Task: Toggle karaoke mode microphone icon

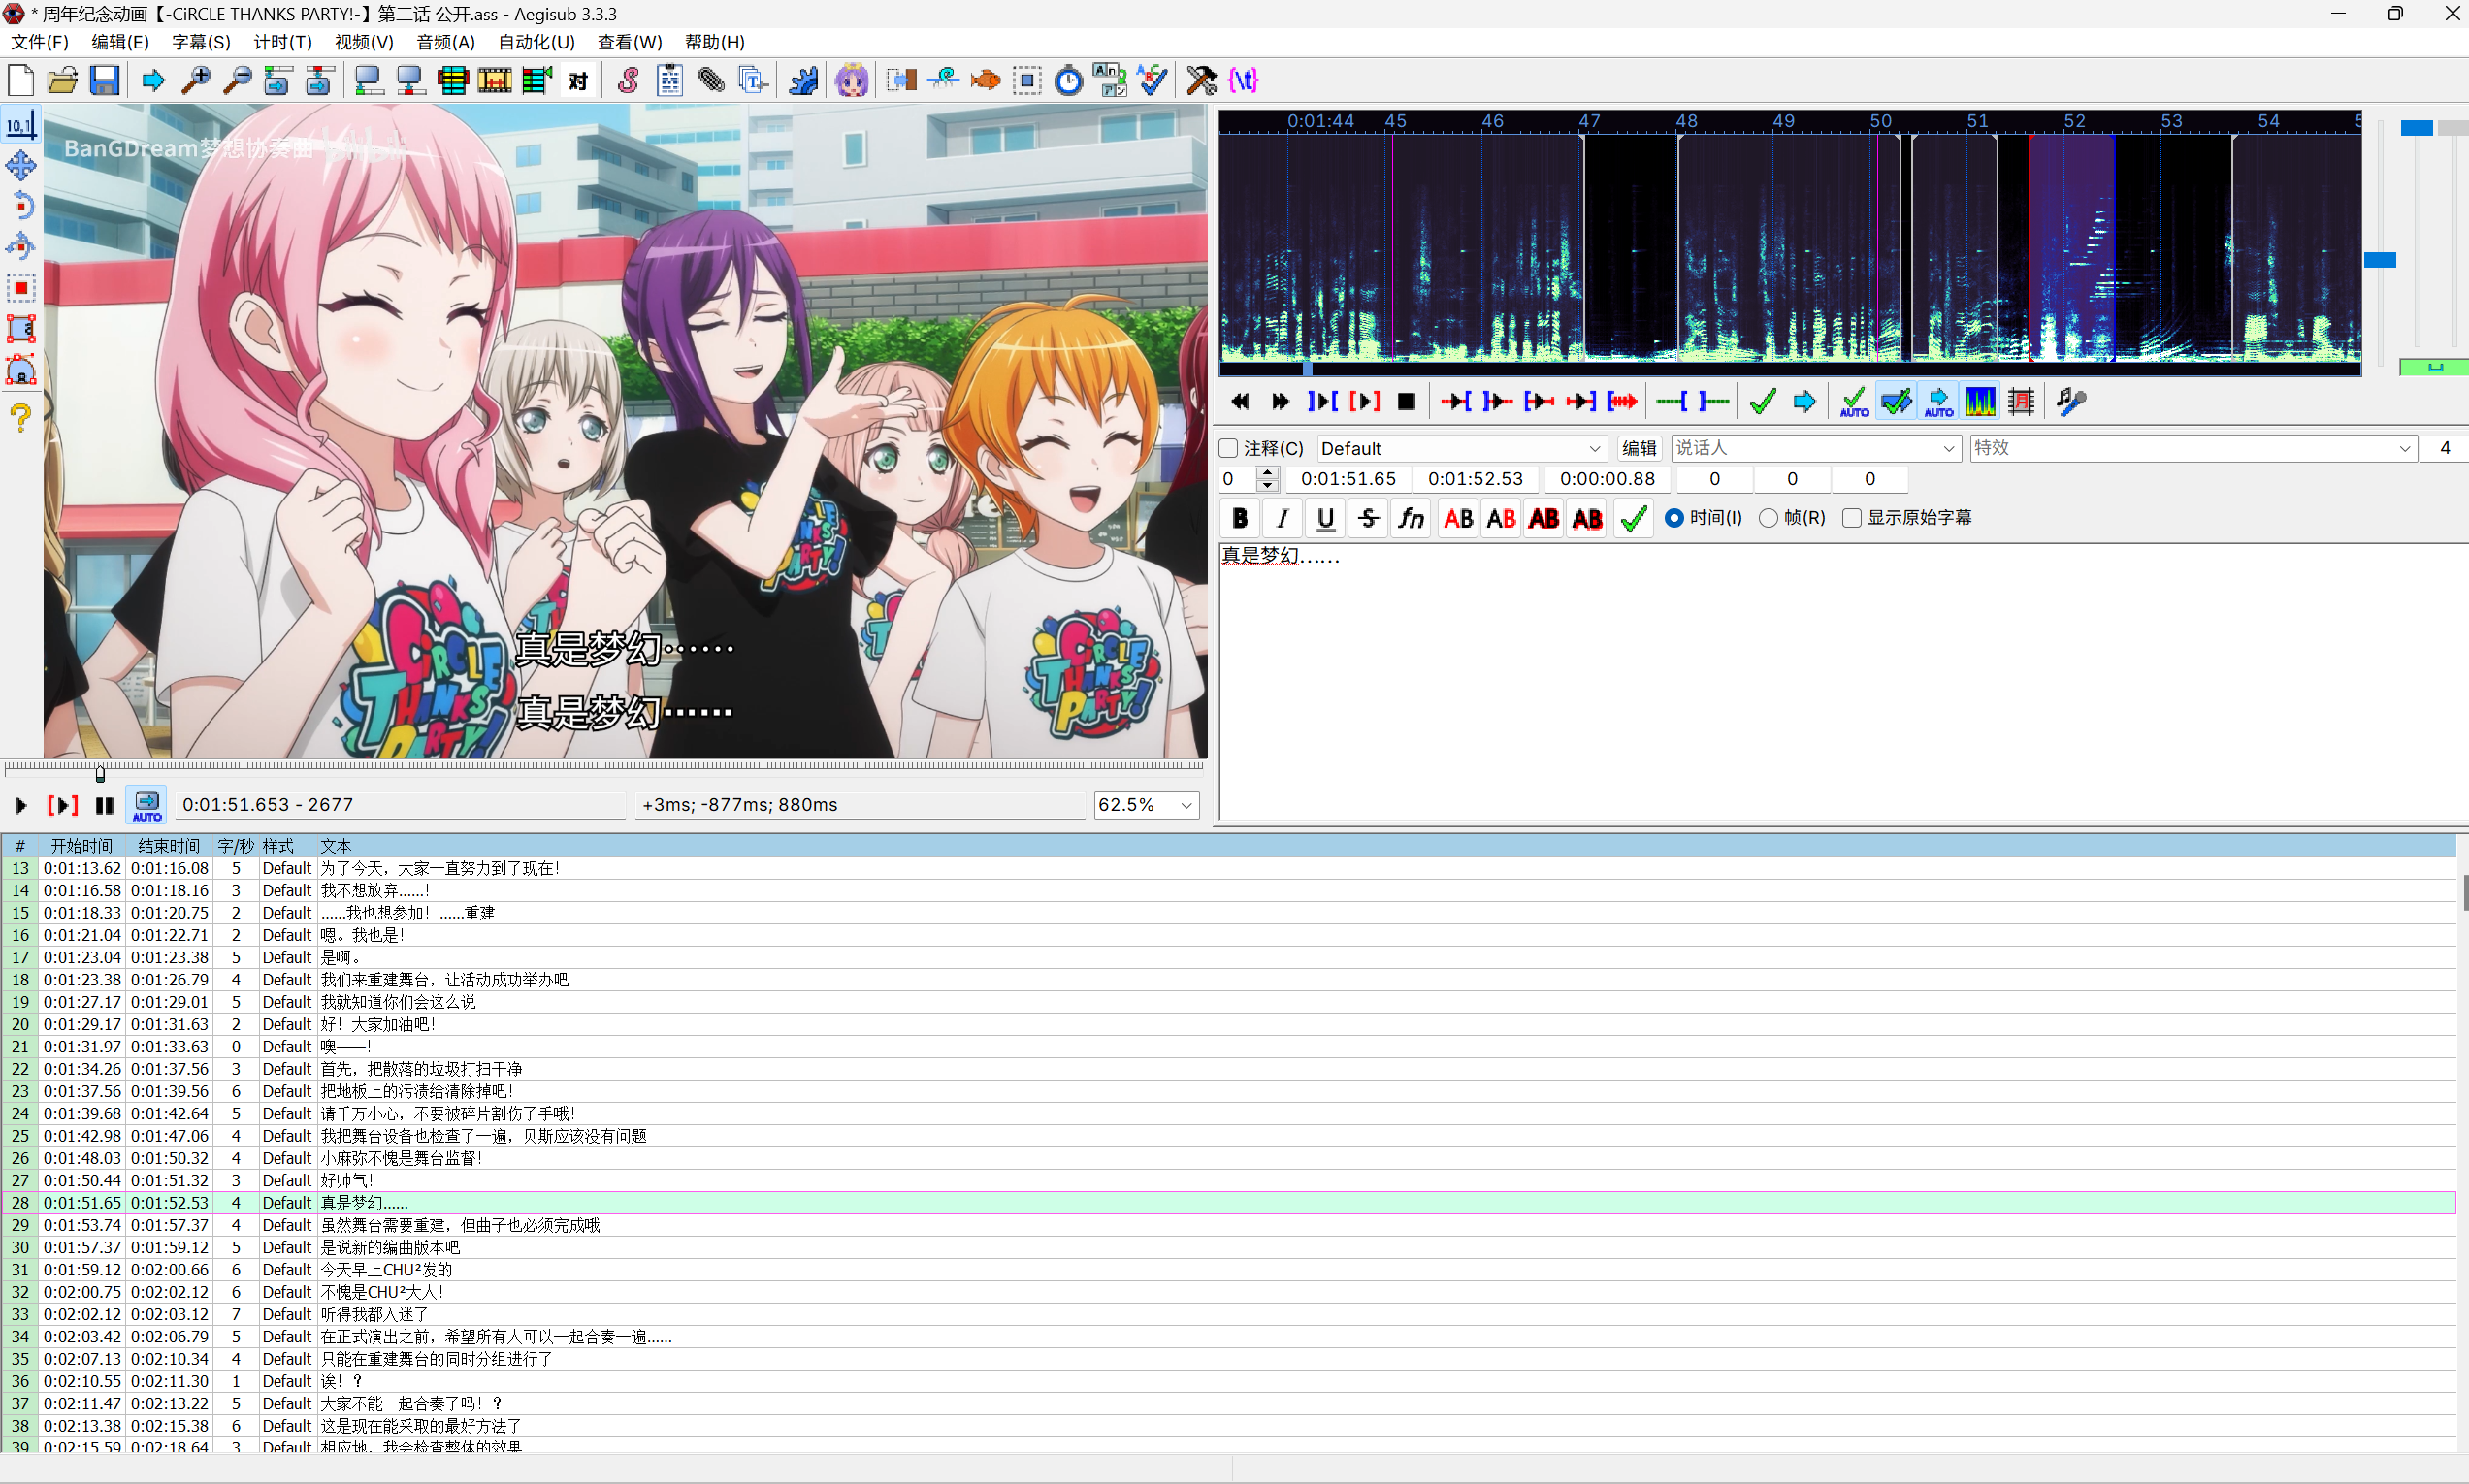Action: pyautogui.click(x=2071, y=402)
